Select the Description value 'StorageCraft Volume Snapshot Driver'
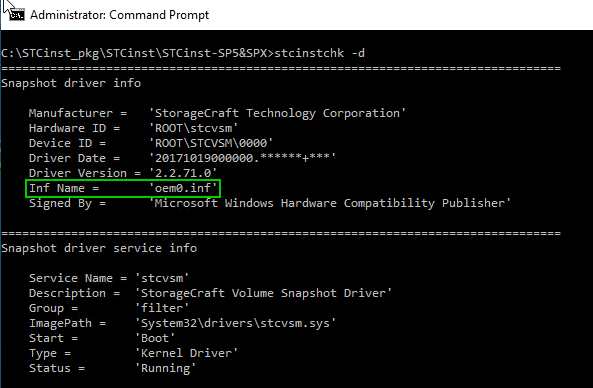Screen dimensions: 593x388 point(264,293)
